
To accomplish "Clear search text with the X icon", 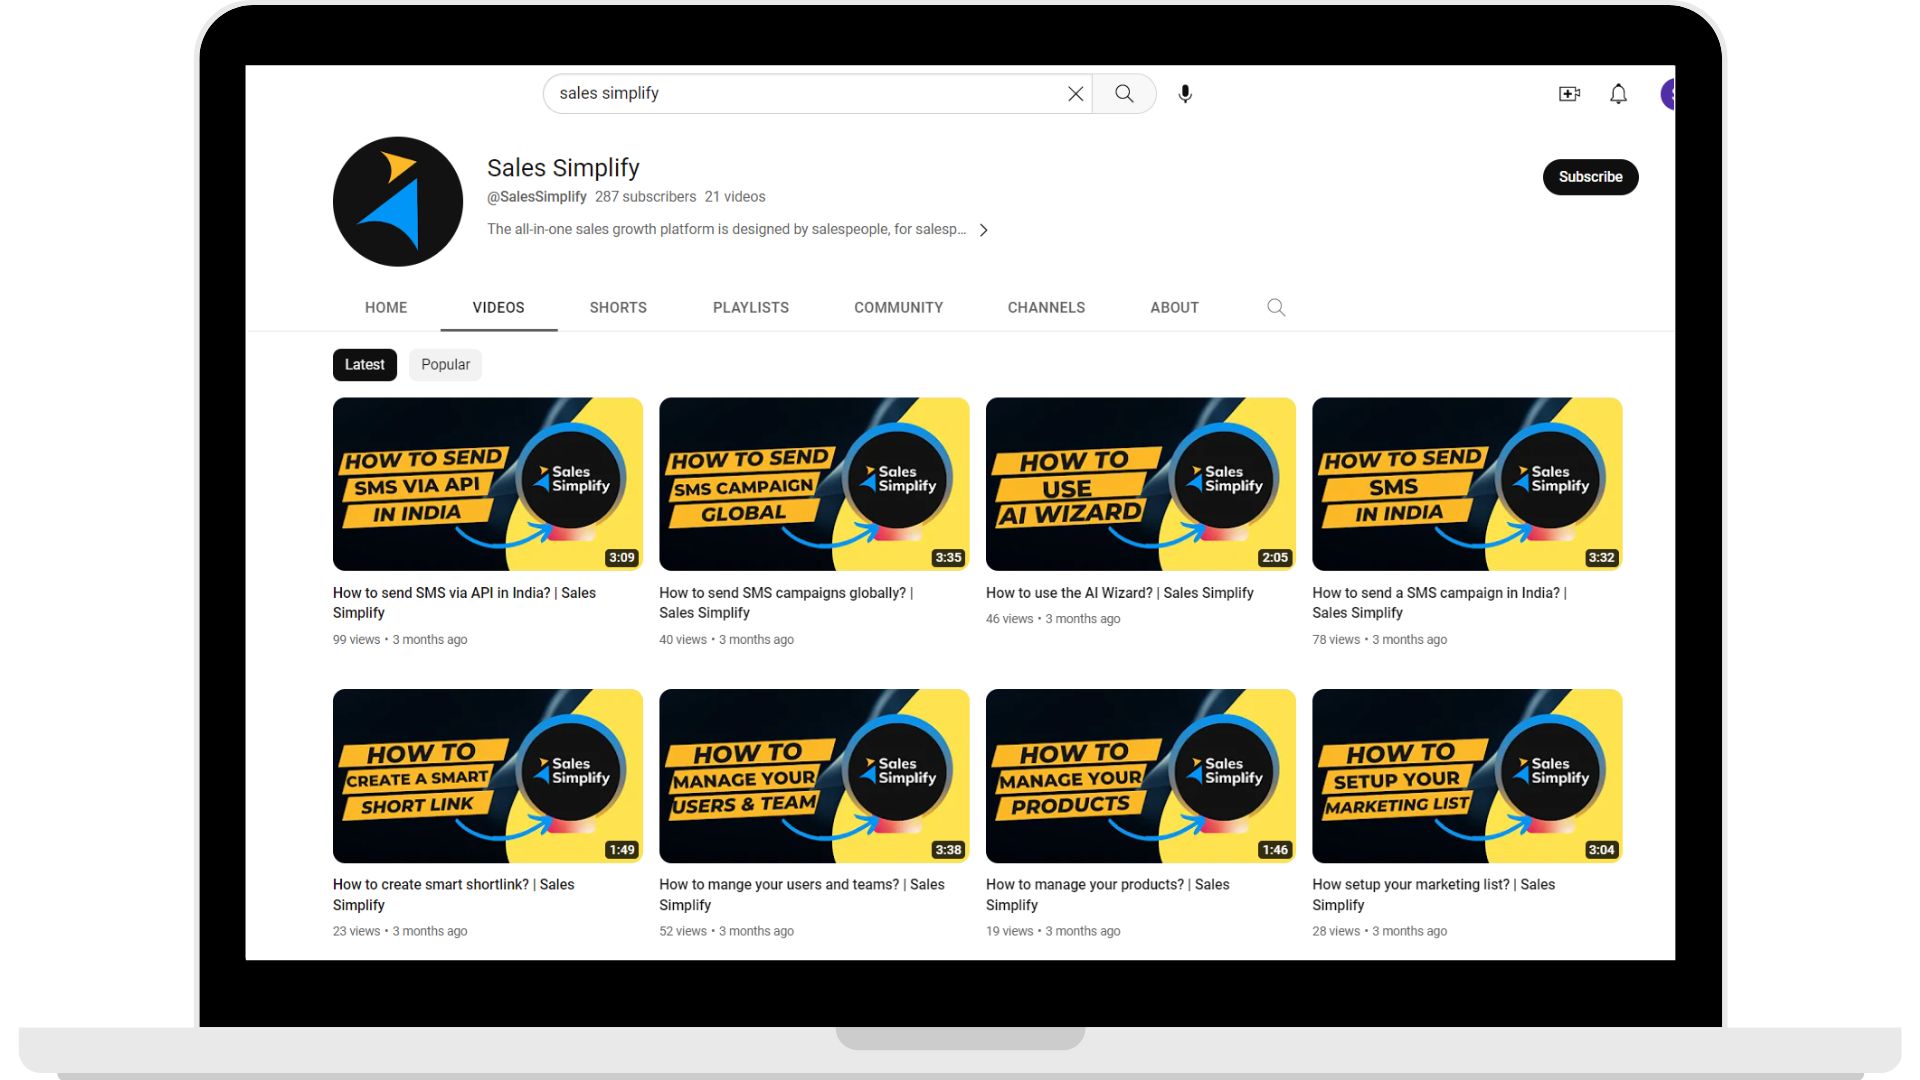I will (x=1075, y=94).
